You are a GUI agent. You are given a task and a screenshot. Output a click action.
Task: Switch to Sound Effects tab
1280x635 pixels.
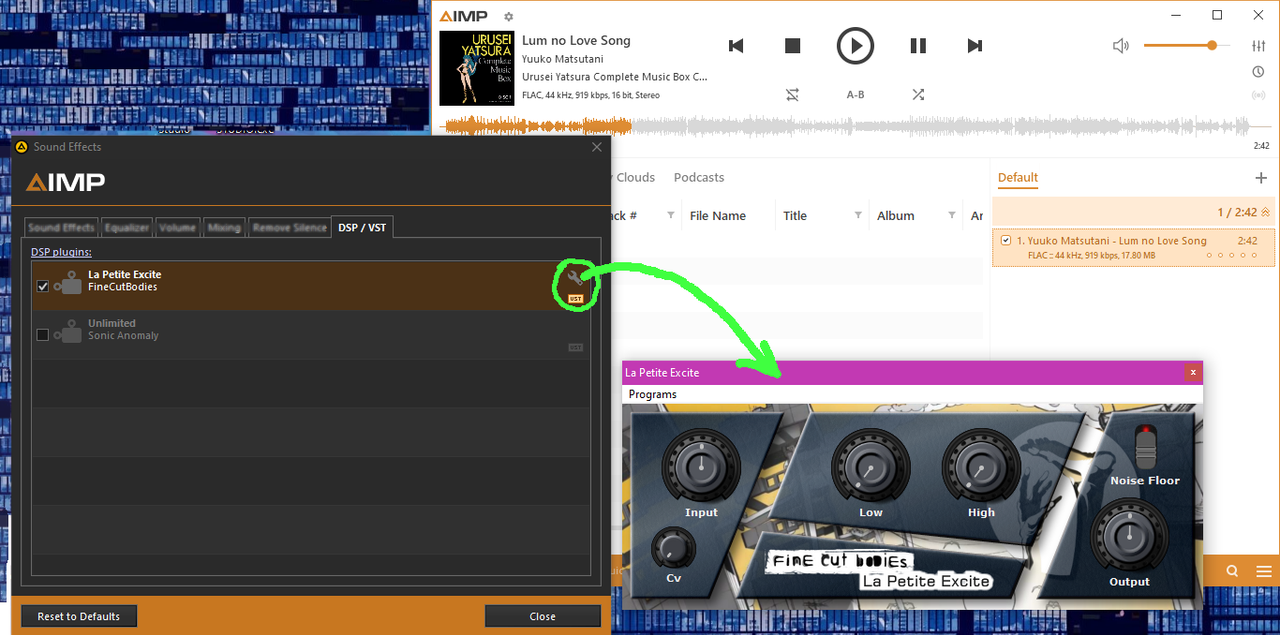(x=62, y=228)
